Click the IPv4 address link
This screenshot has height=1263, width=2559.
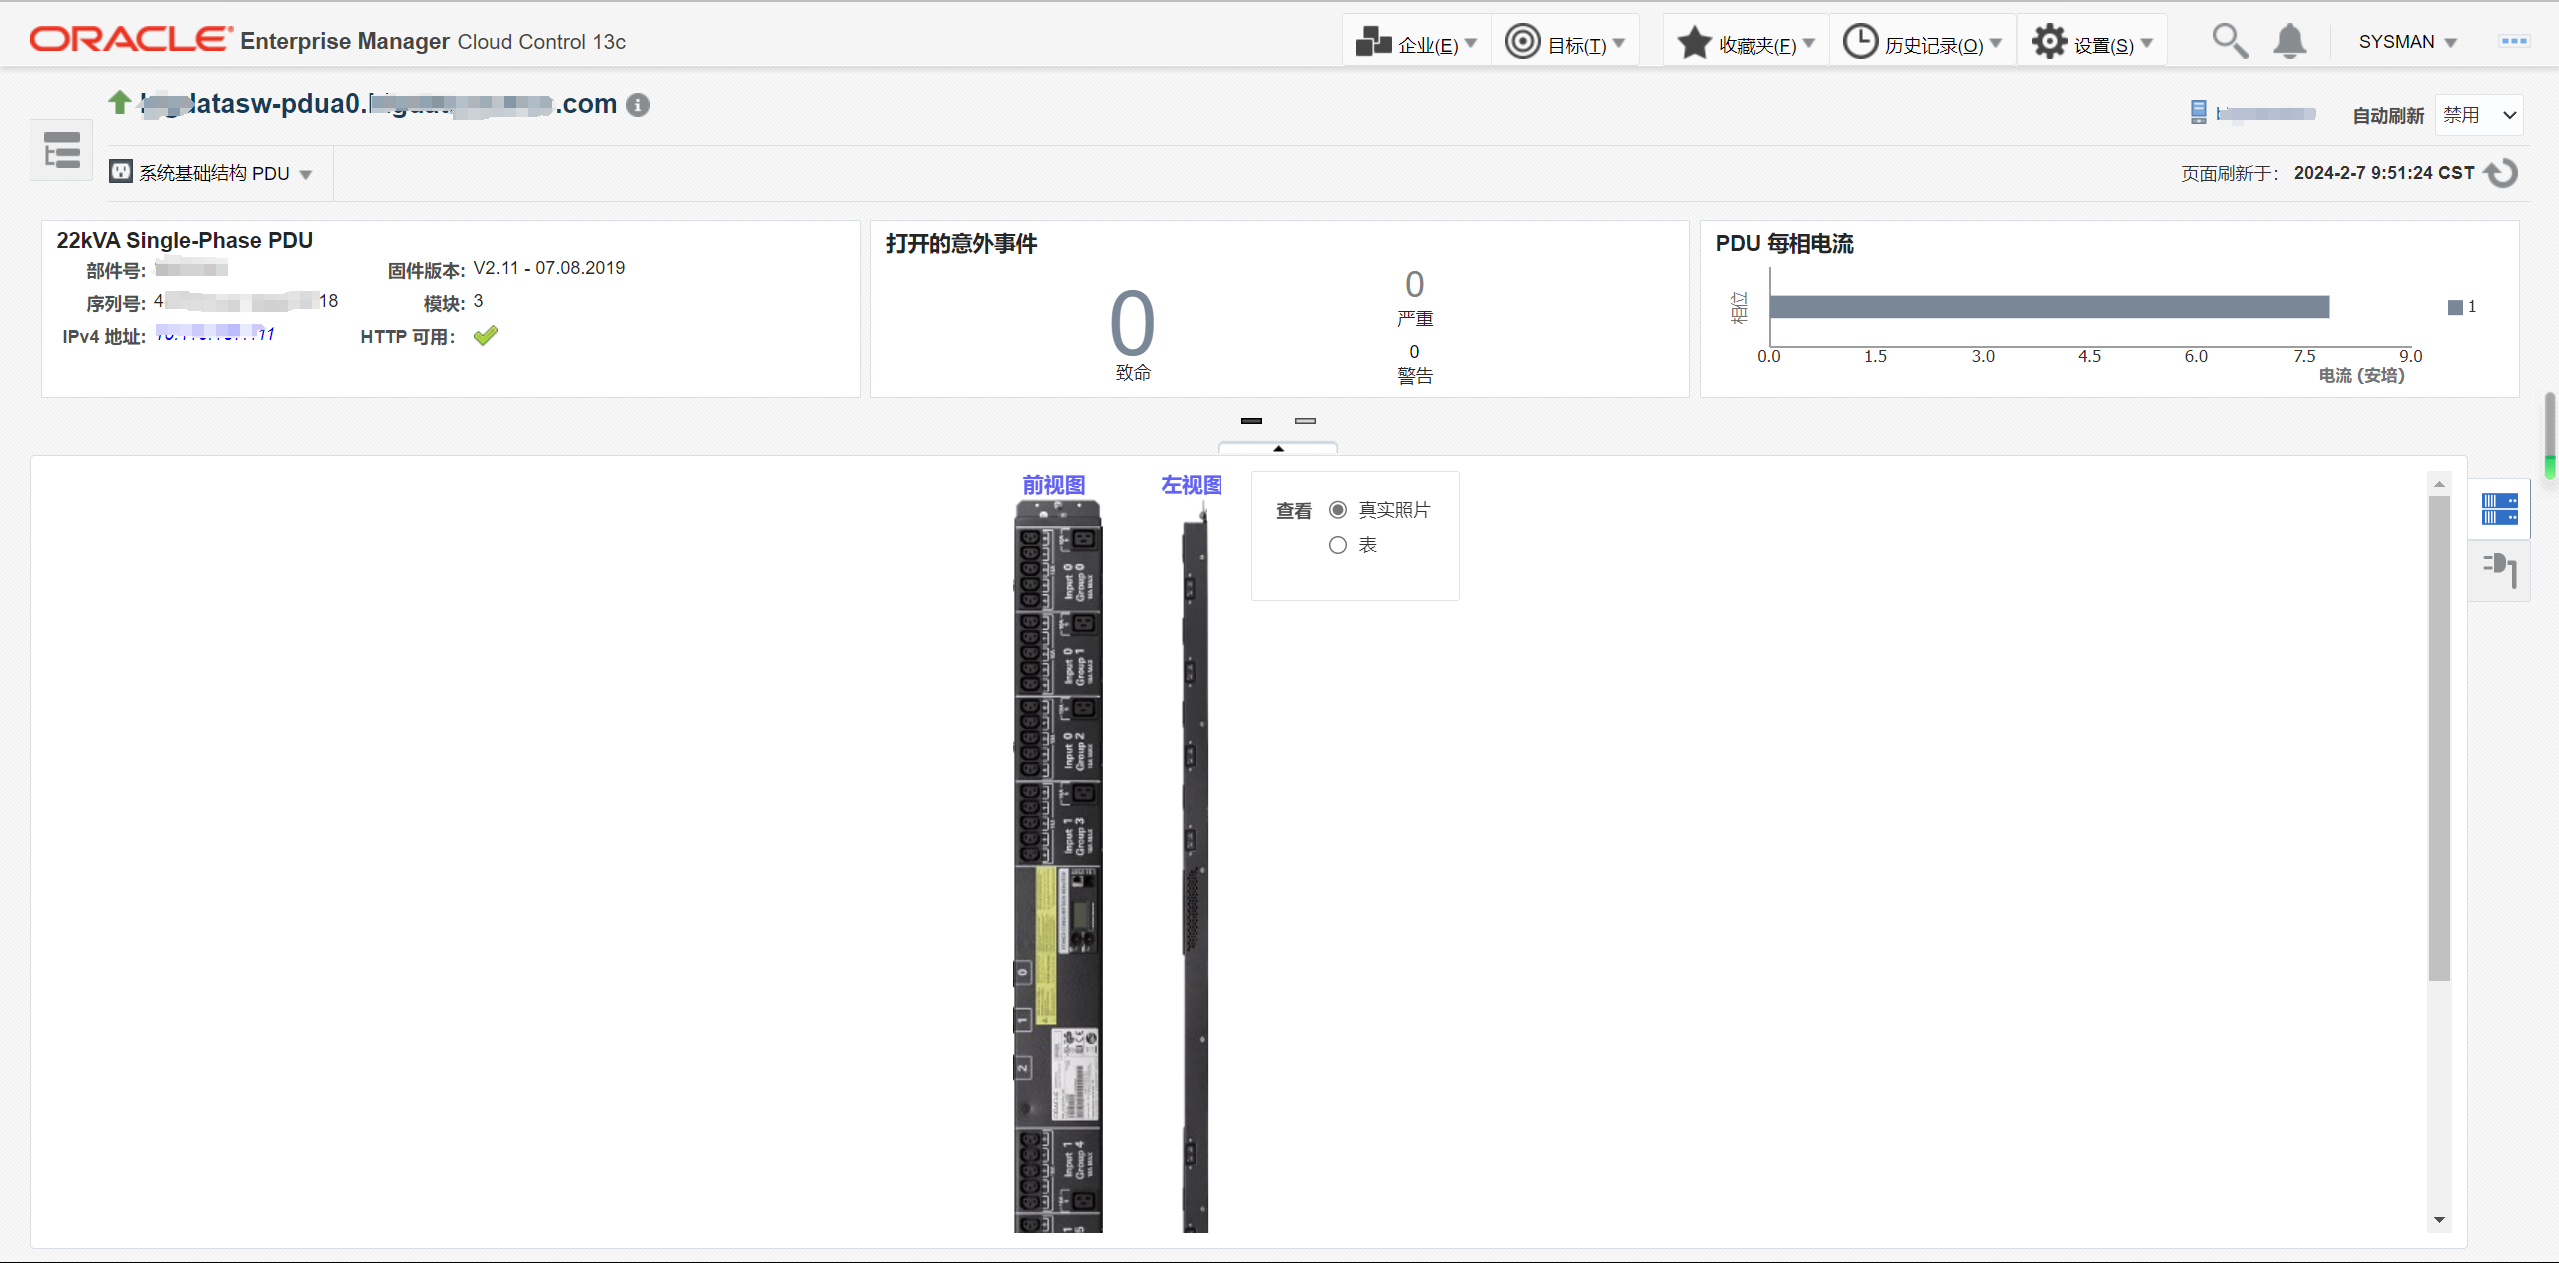point(215,335)
